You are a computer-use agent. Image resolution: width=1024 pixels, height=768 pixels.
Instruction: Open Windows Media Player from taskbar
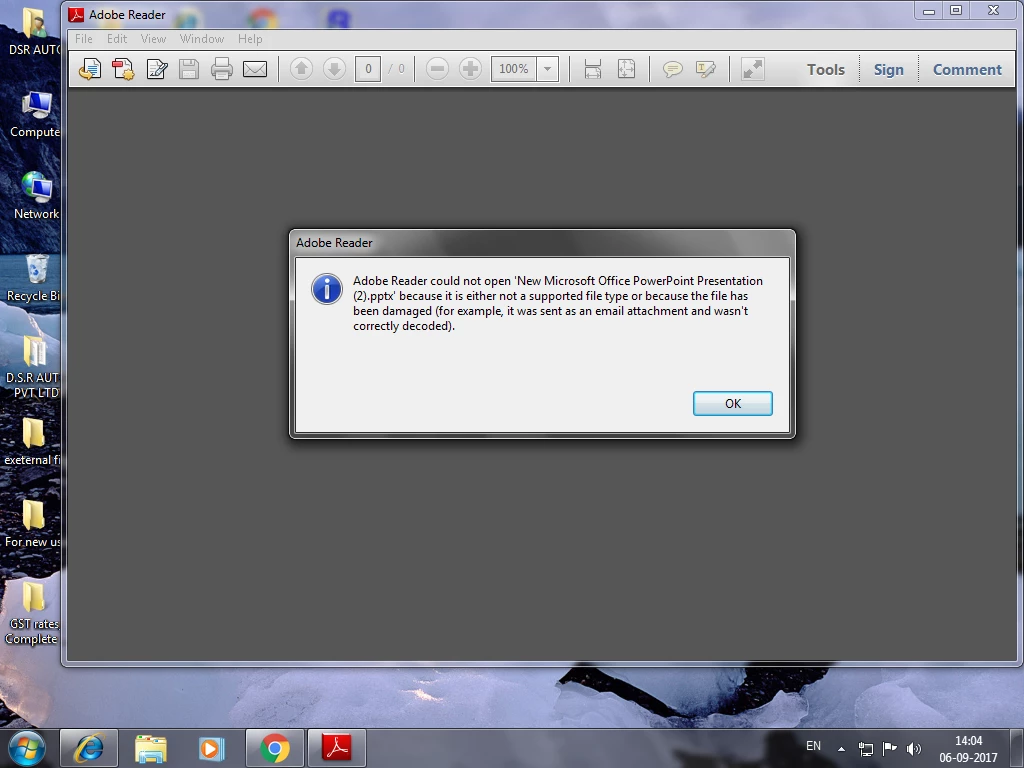click(x=212, y=748)
